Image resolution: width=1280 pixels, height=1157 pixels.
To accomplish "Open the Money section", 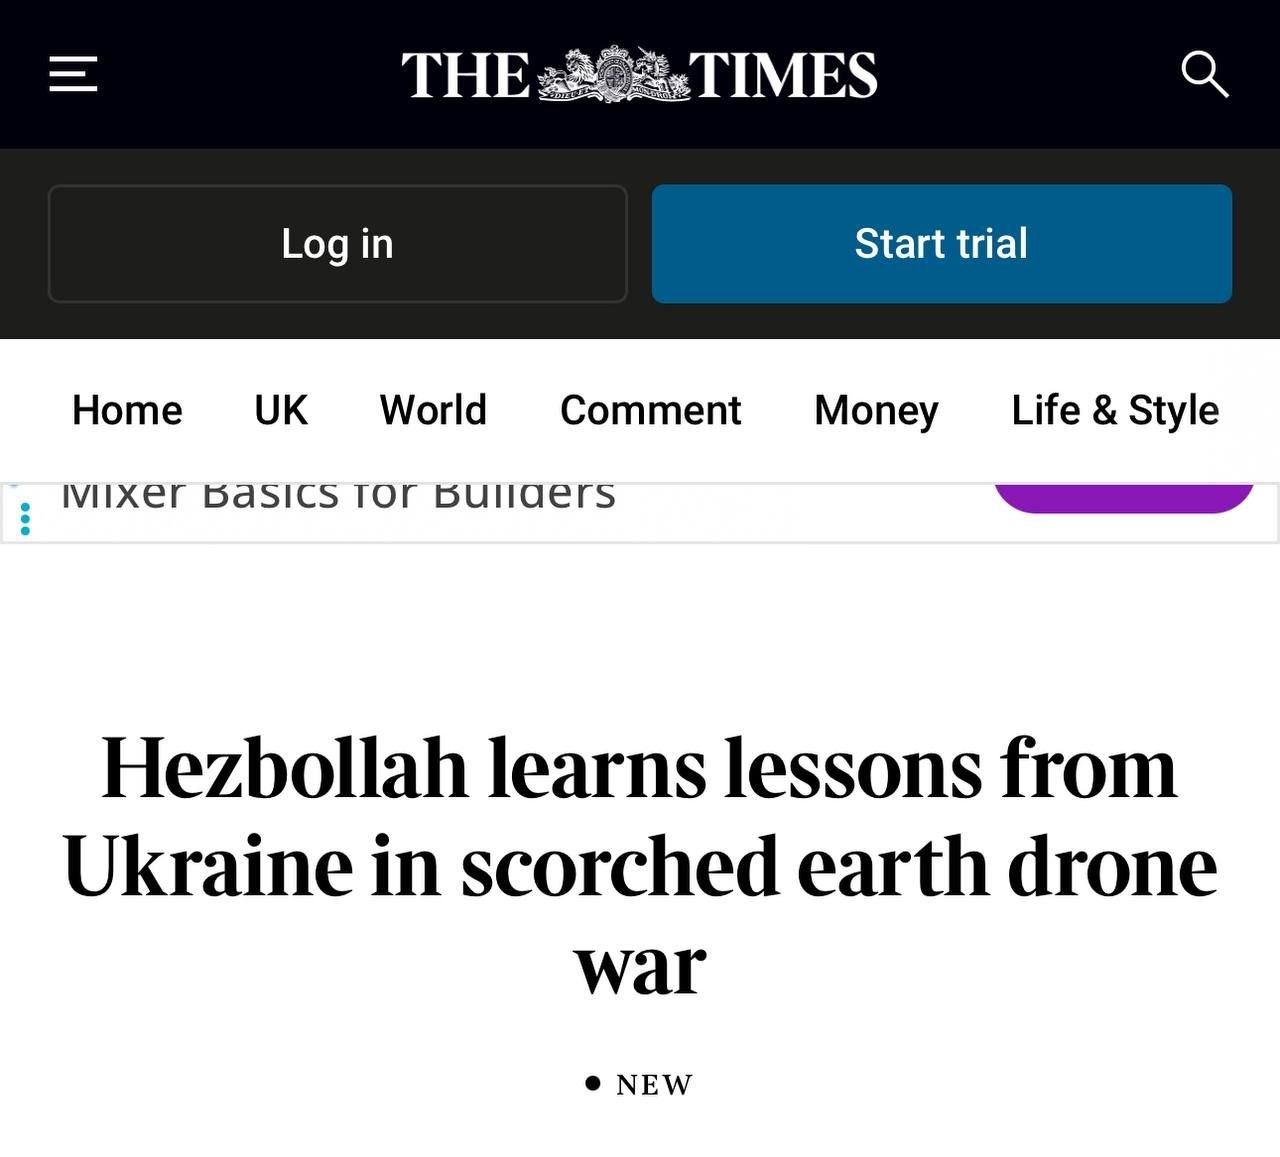I will coord(876,410).
